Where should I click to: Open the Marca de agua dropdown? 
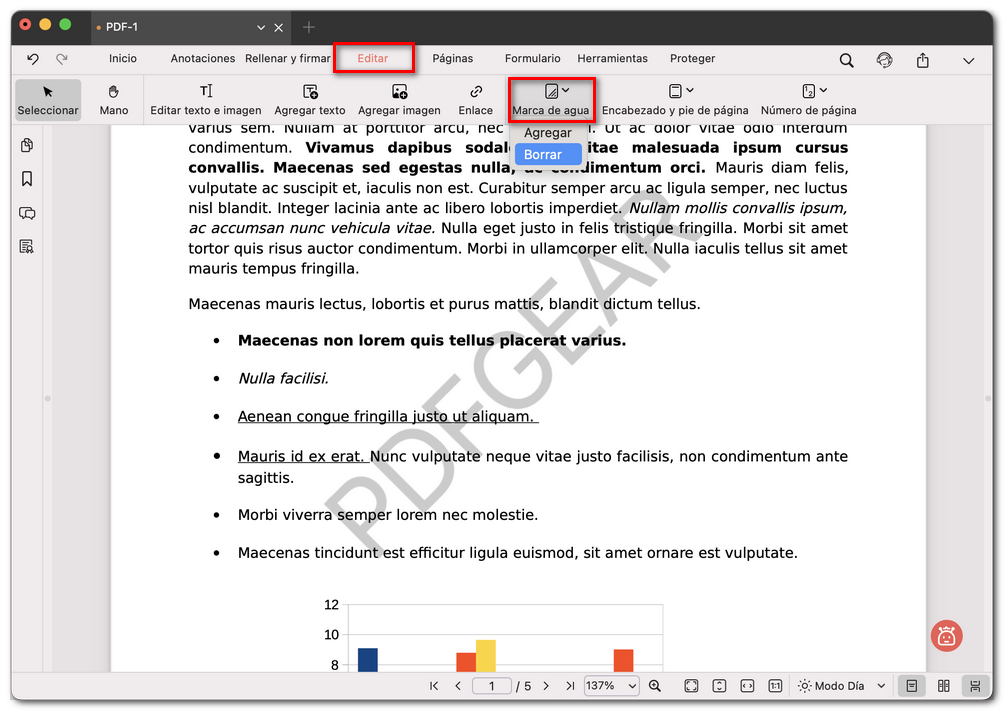pyautogui.click(x=551, y=99)
